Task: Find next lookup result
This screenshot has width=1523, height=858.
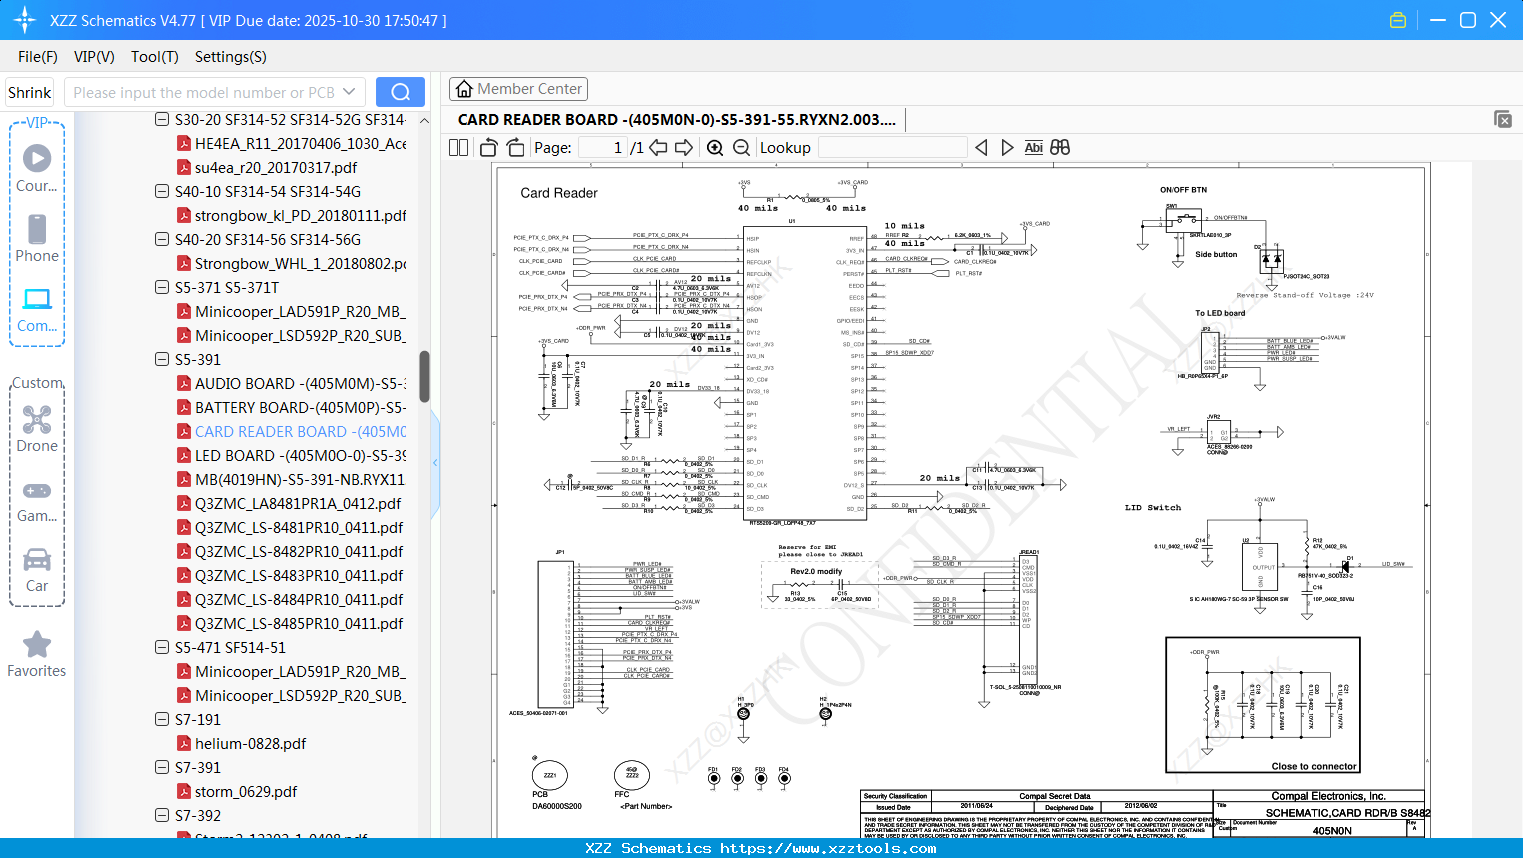Action: [x=1007, y=148]
